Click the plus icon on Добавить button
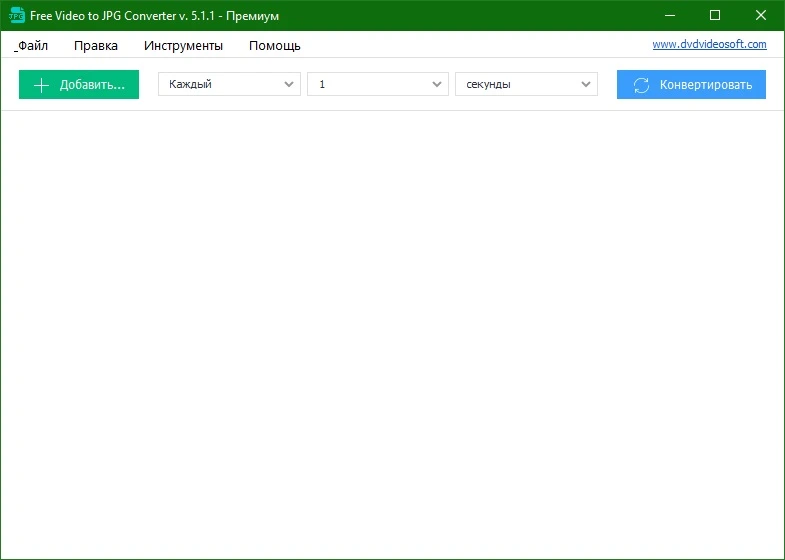785x560 pixels. pos(42,85)
